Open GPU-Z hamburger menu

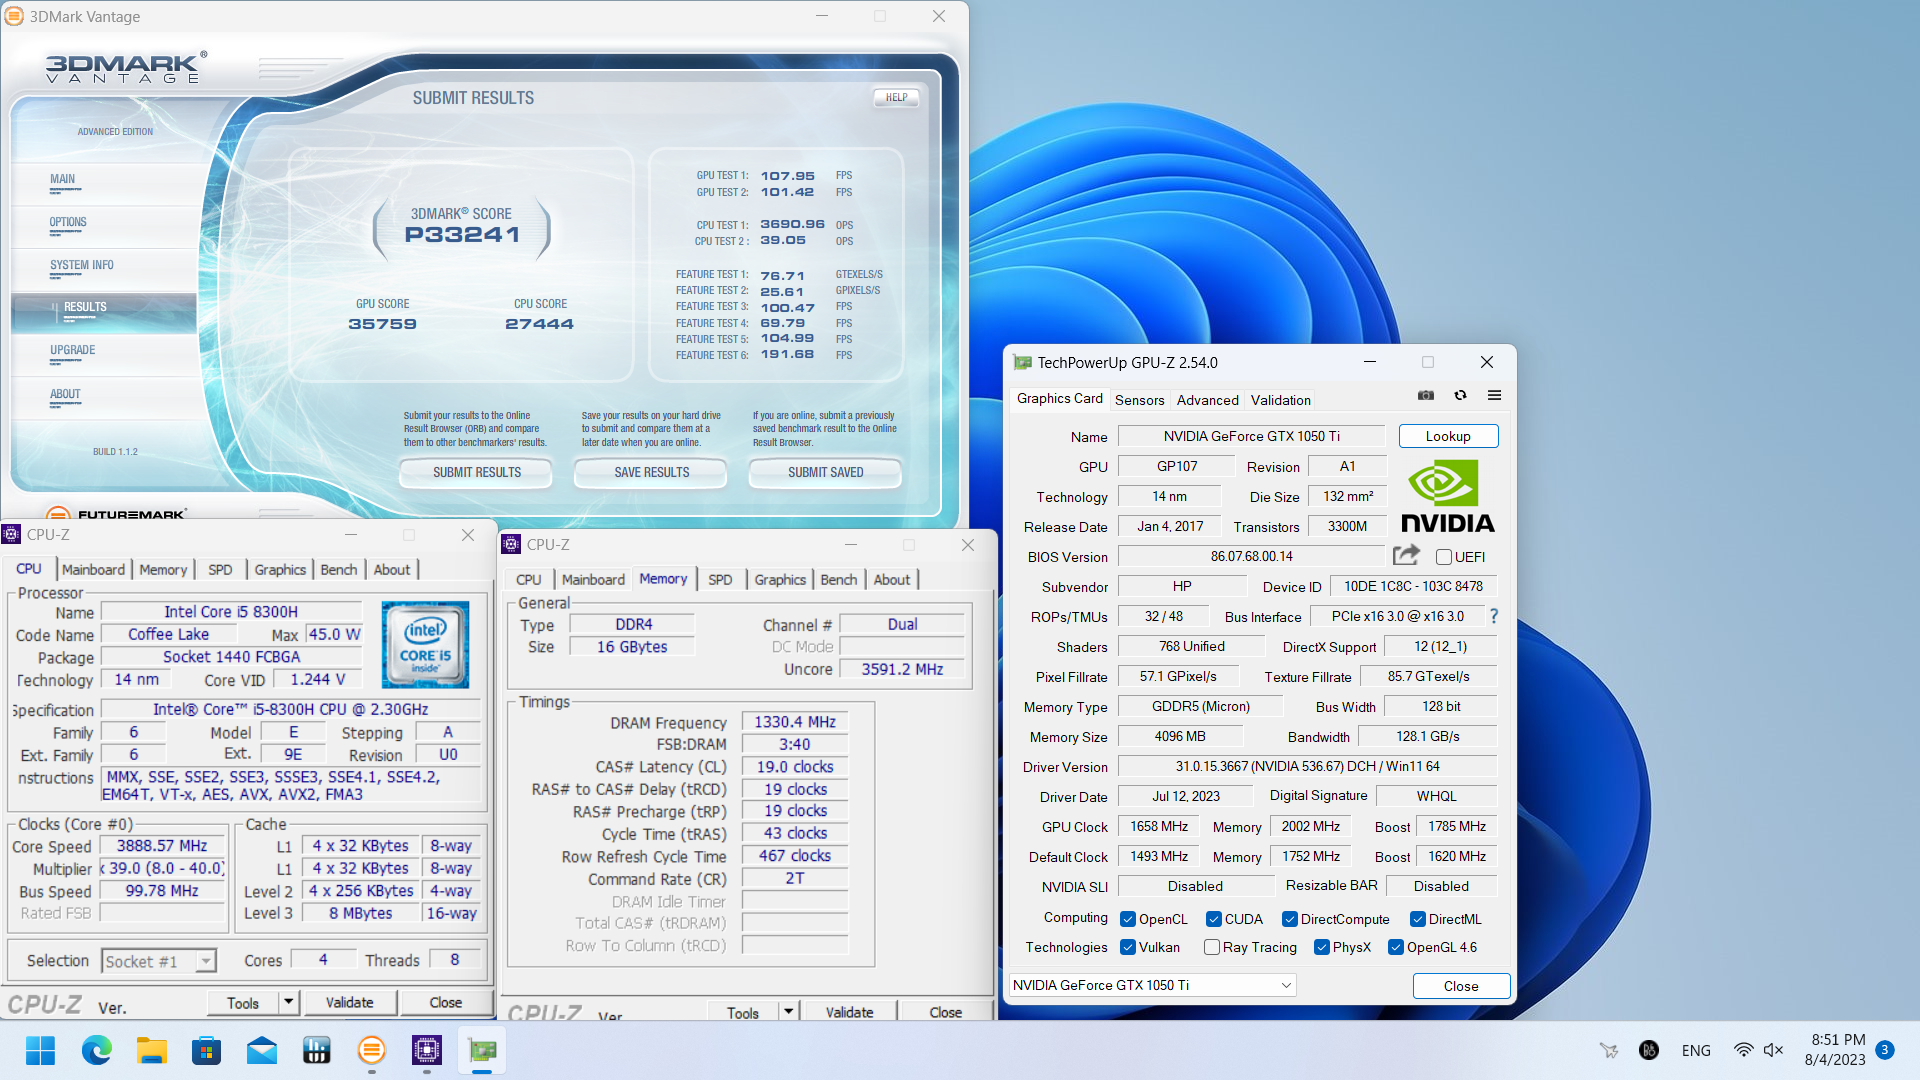tap(1494, 396)
